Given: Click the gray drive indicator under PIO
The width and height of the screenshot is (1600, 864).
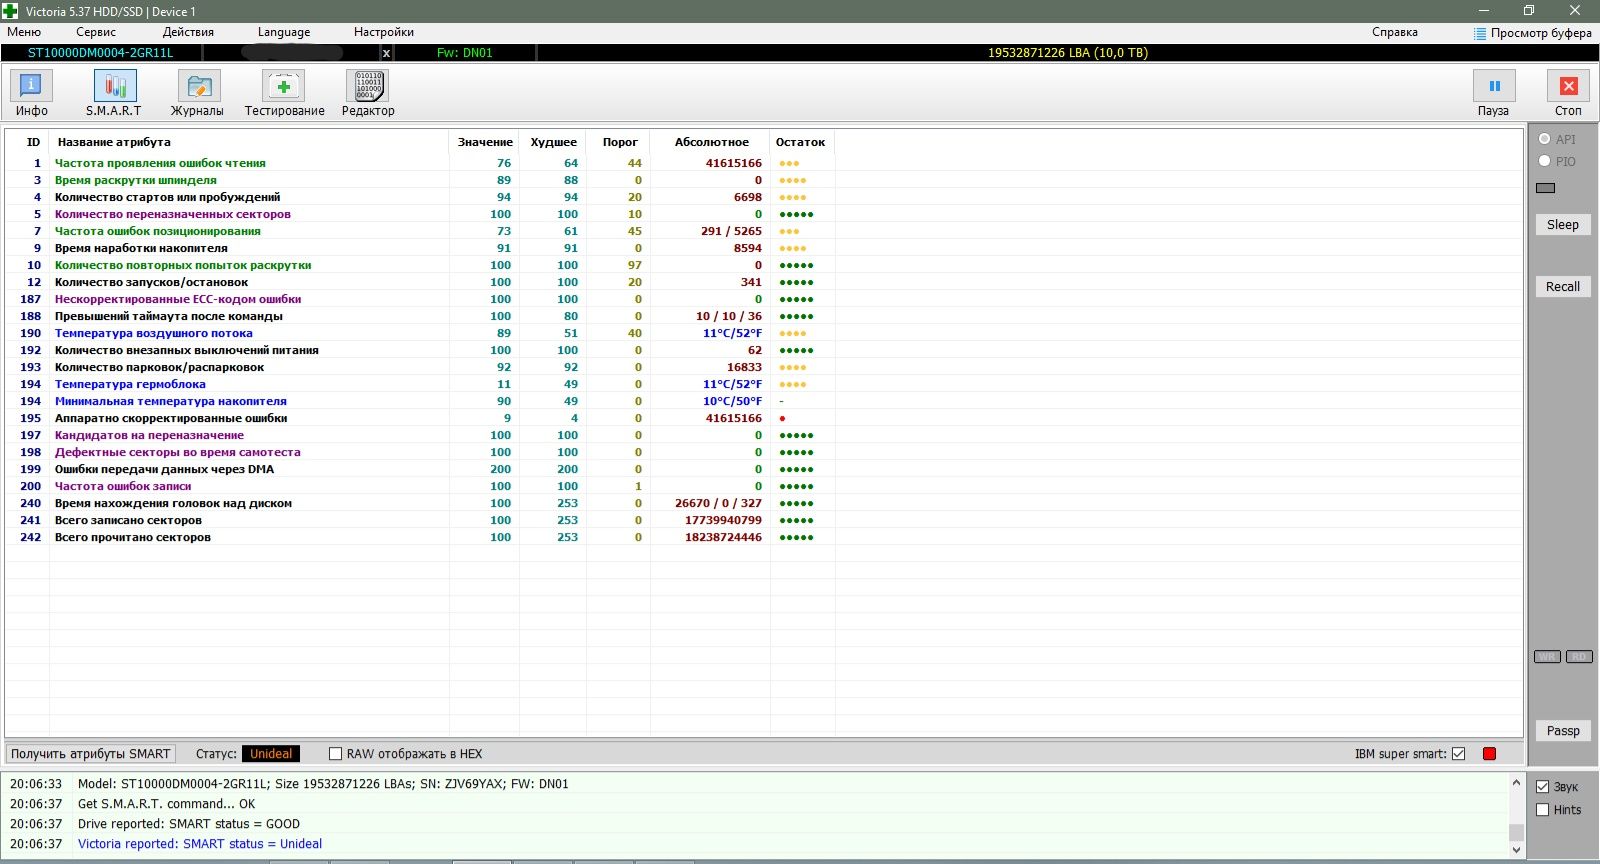Looking at the screenshot, I should [x=1546, y=188].
